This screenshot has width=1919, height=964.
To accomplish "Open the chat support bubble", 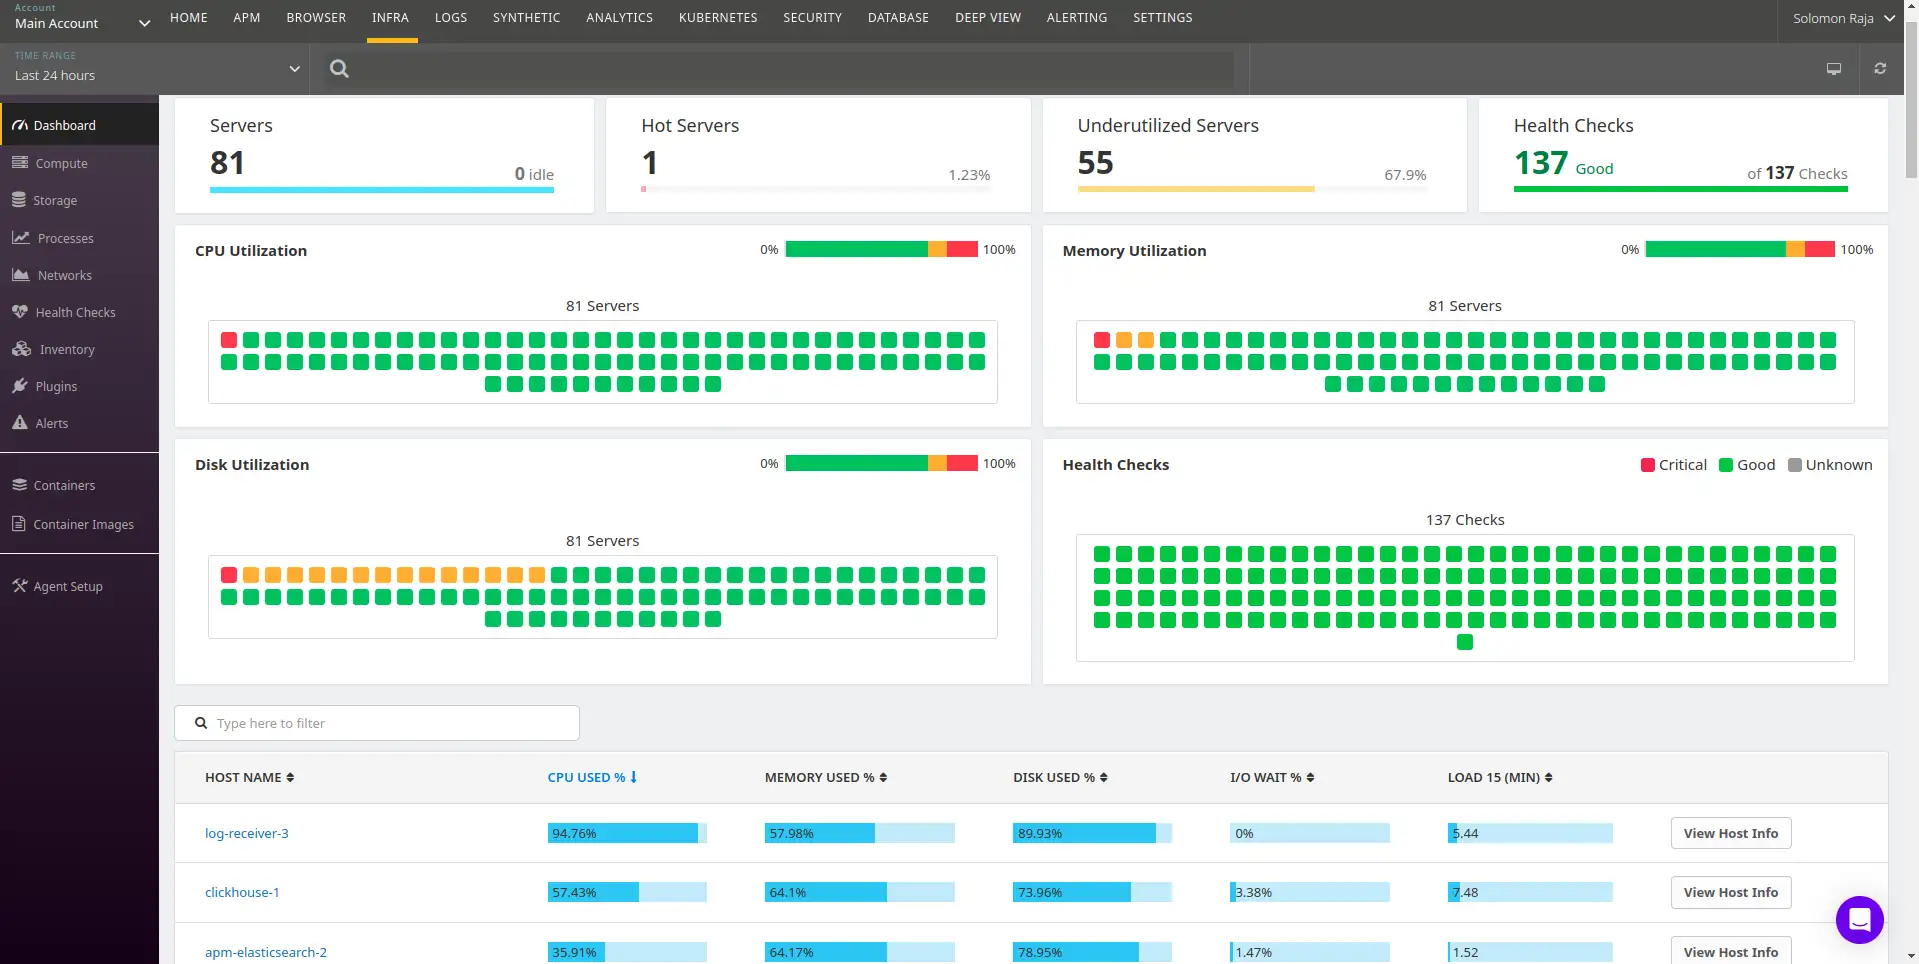I will (1859, 919).
